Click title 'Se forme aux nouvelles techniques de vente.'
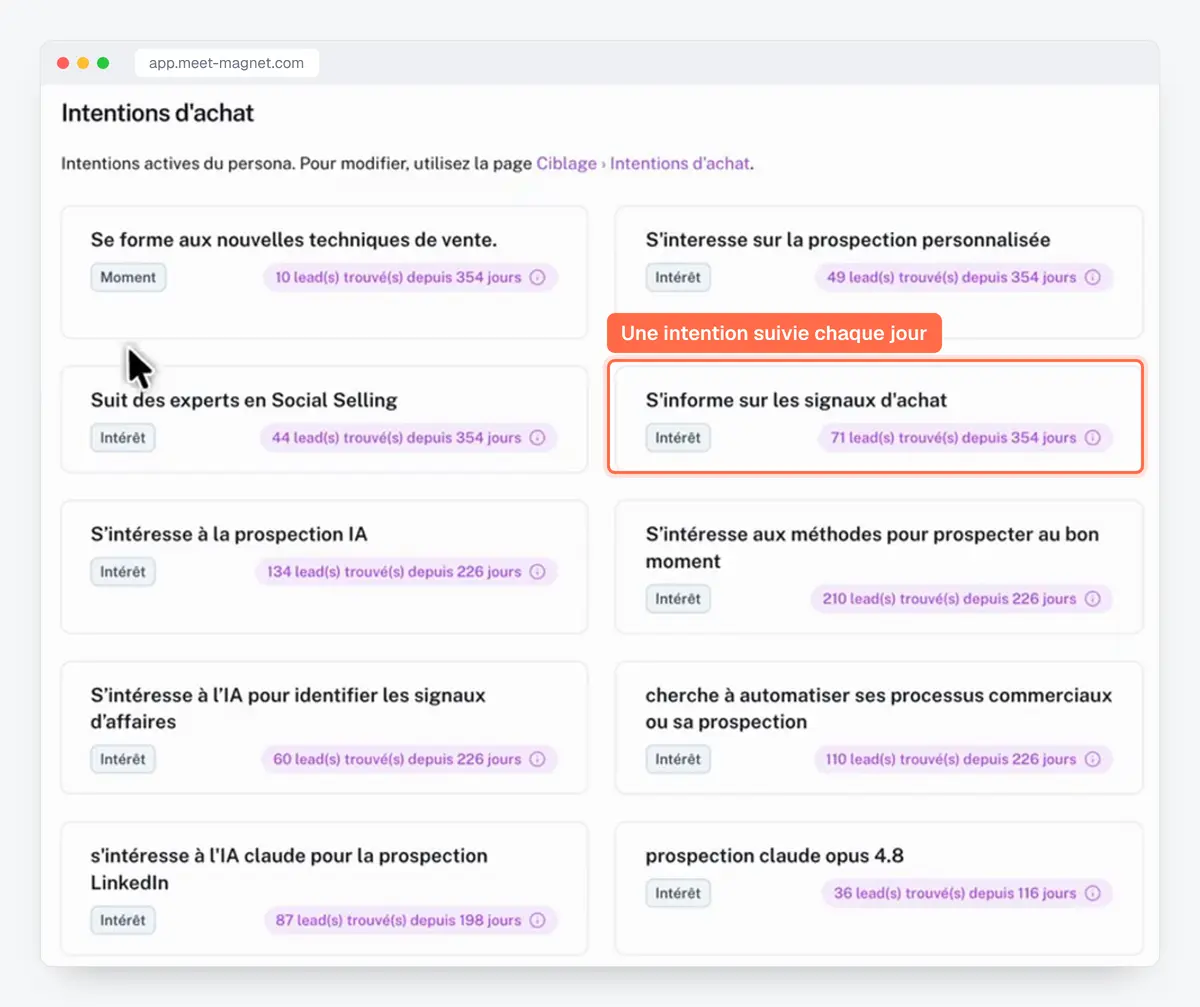 (x=294, y=240)
